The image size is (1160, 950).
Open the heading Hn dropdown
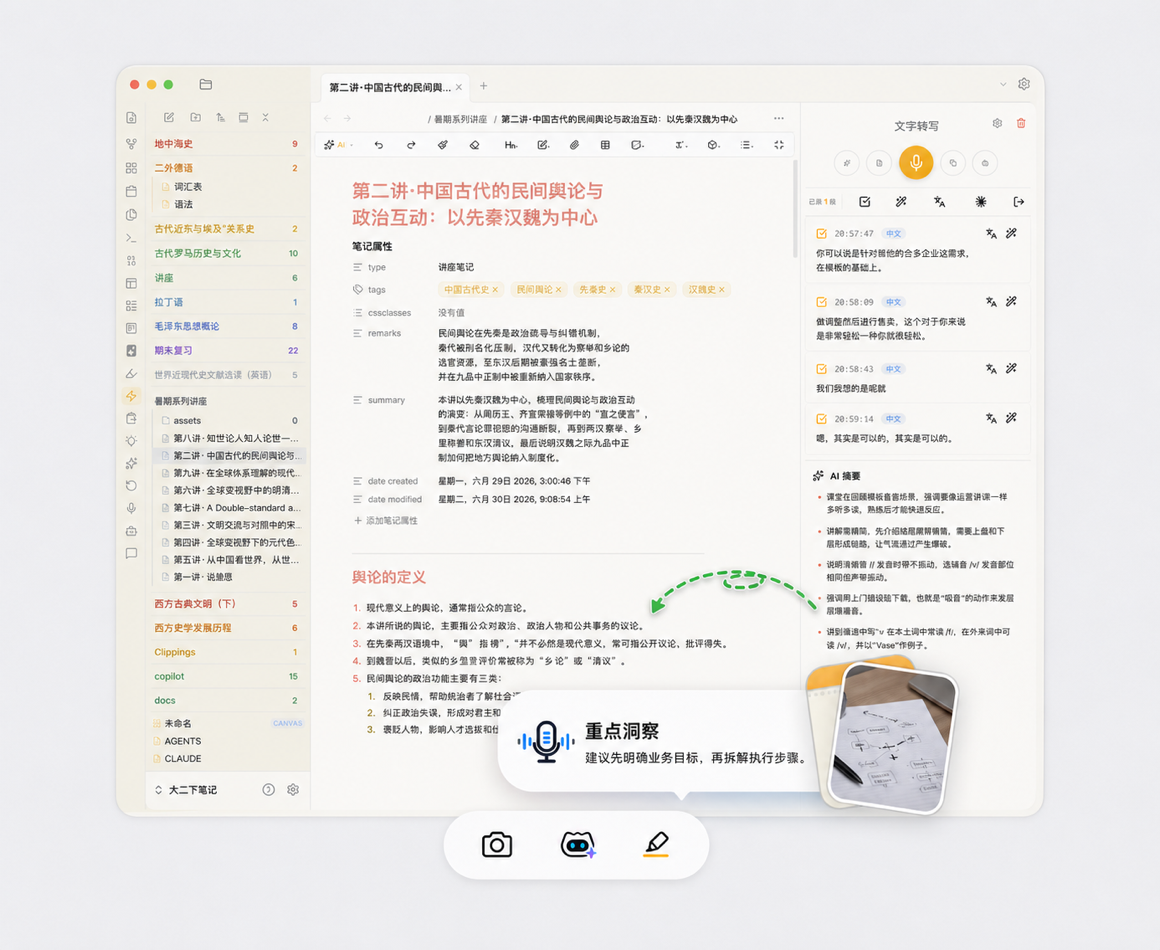coord(510,145)
